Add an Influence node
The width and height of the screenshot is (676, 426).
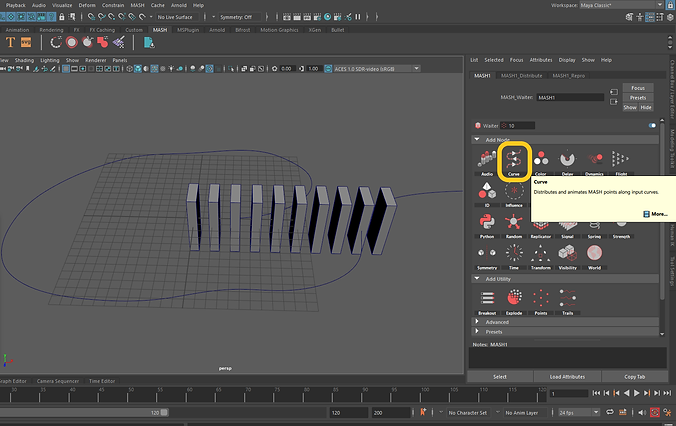point(513,194)
